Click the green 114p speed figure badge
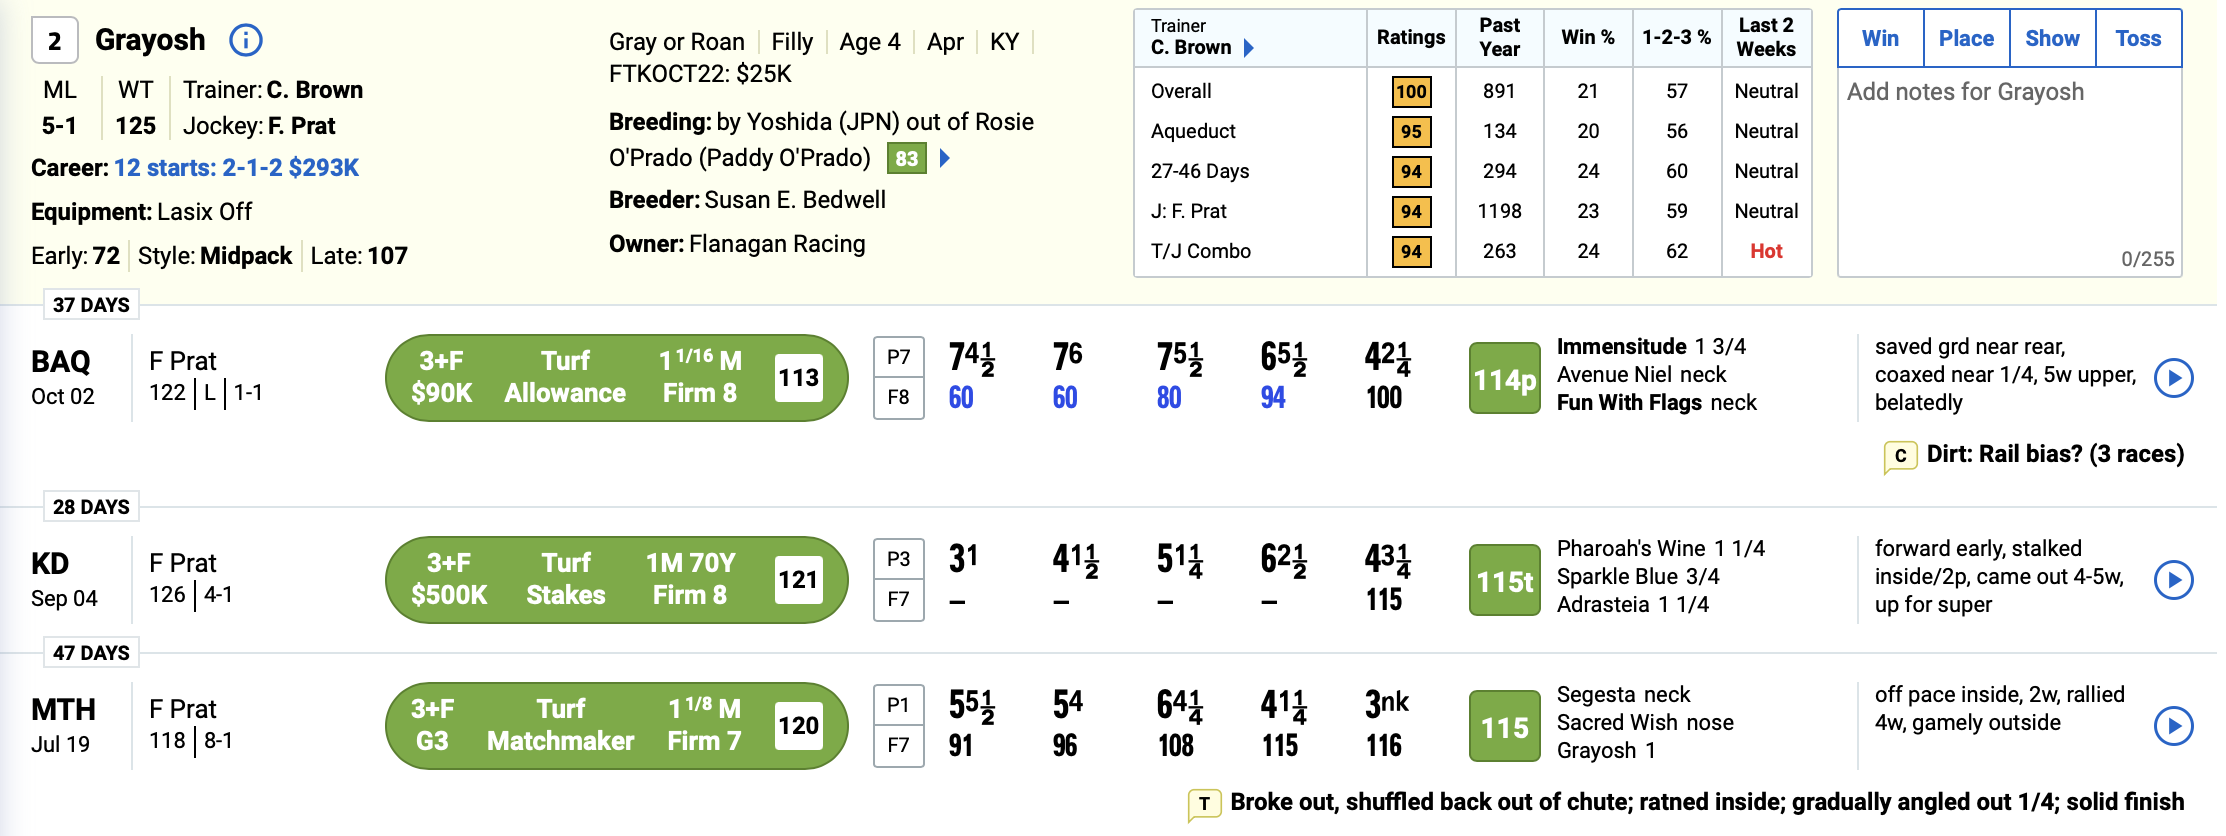The width and height of the screenshot is (2226, 836). click(x=1504, y=379)
